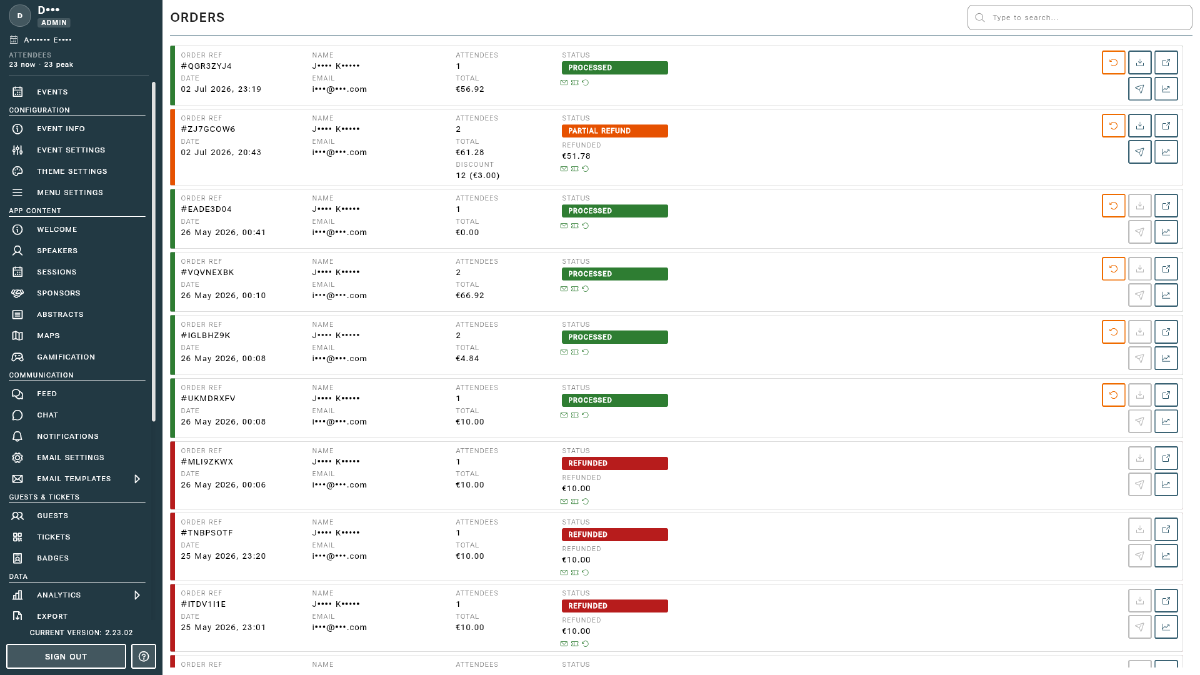
Task: Click the Type to search input field
Action: tap(1080, 18)
